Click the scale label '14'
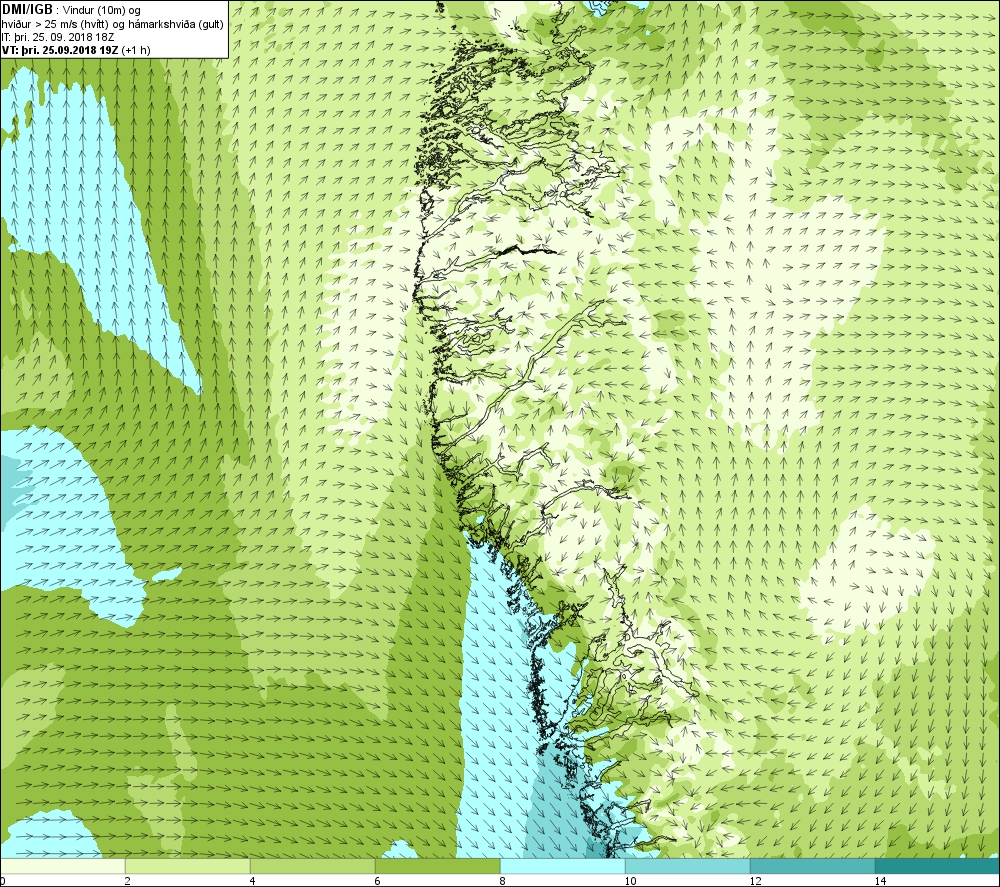The image size is (1000, 887). (880, 881)
